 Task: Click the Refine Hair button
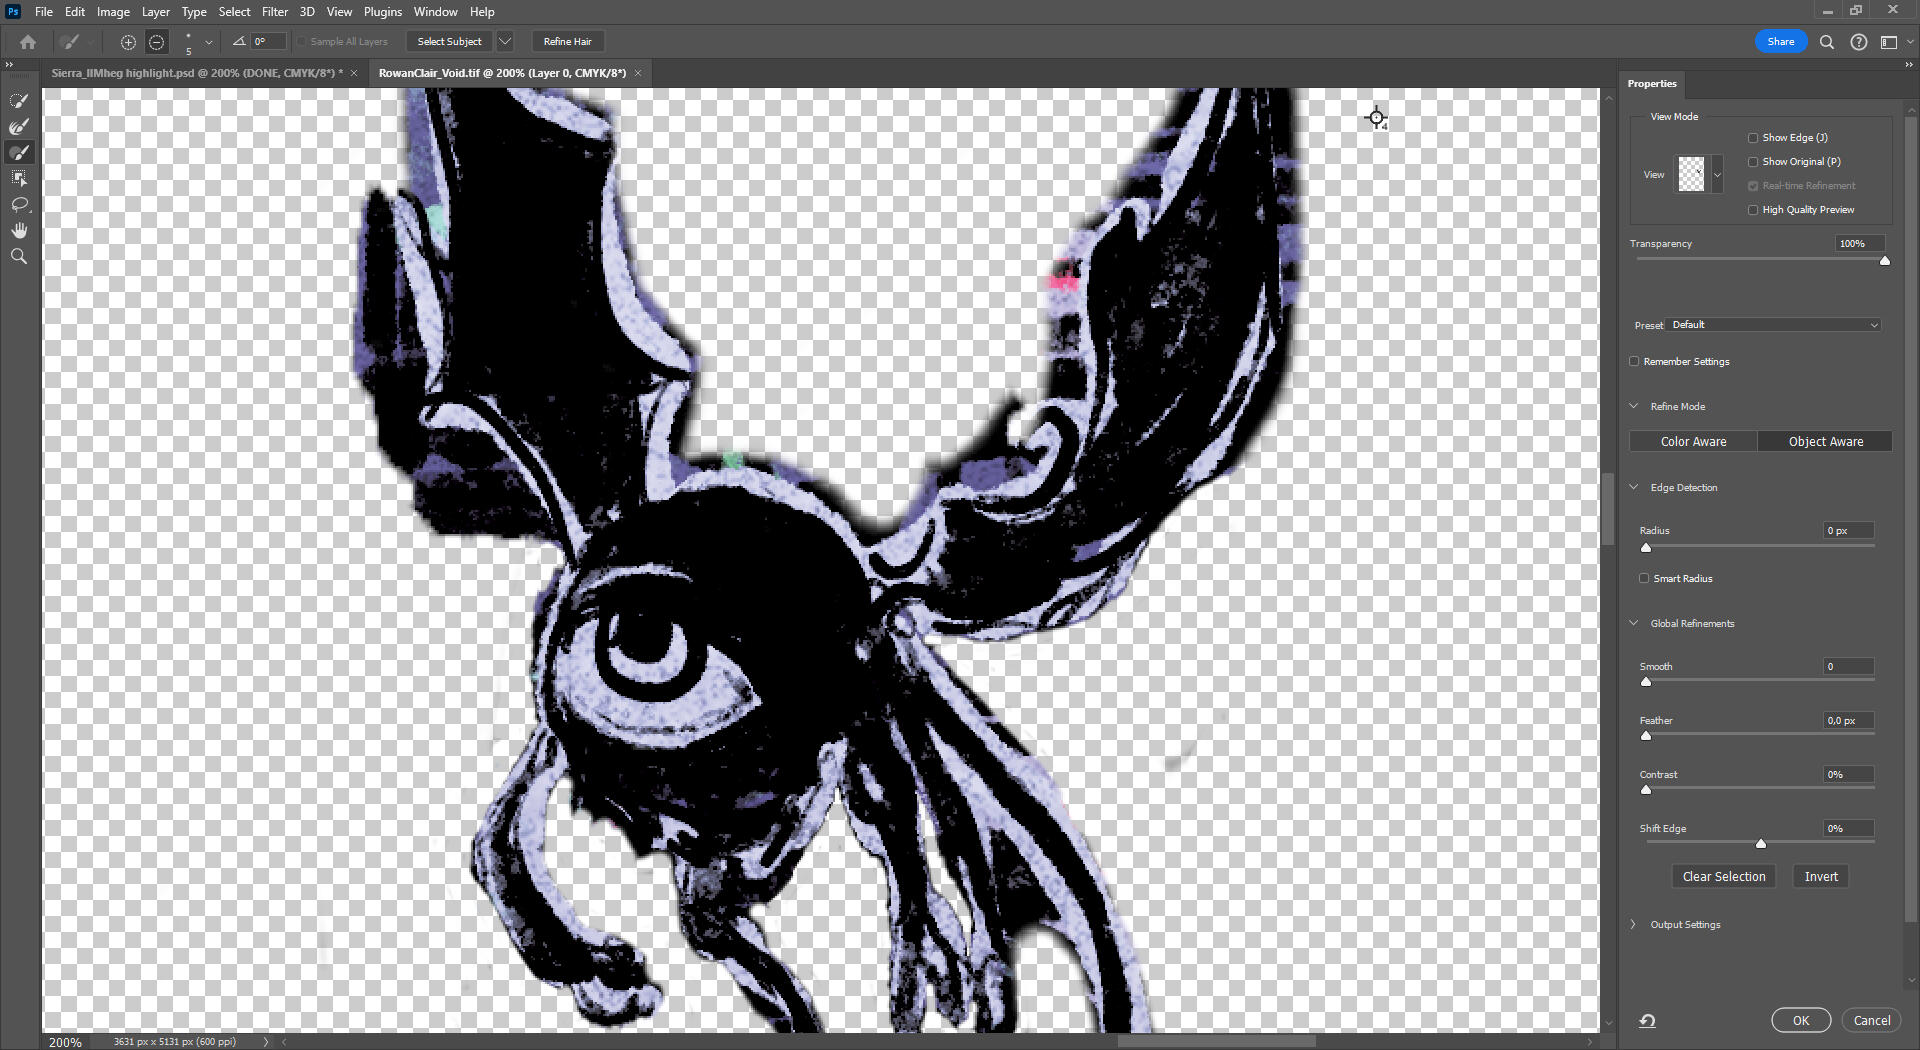click(567, 42)
